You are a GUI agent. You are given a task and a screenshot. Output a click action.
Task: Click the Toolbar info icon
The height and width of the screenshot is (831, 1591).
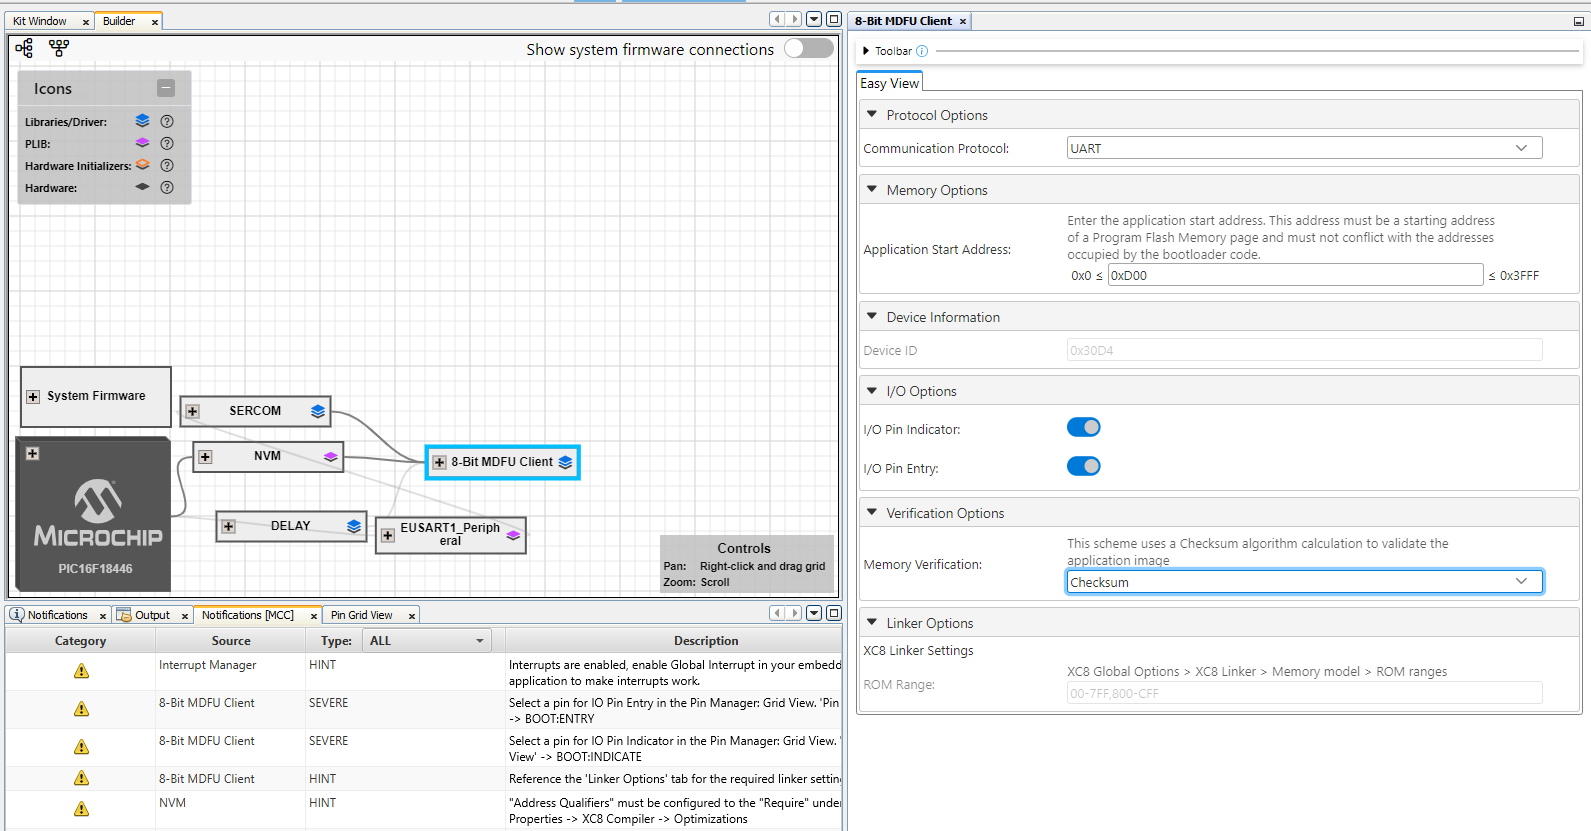(922, 51)
